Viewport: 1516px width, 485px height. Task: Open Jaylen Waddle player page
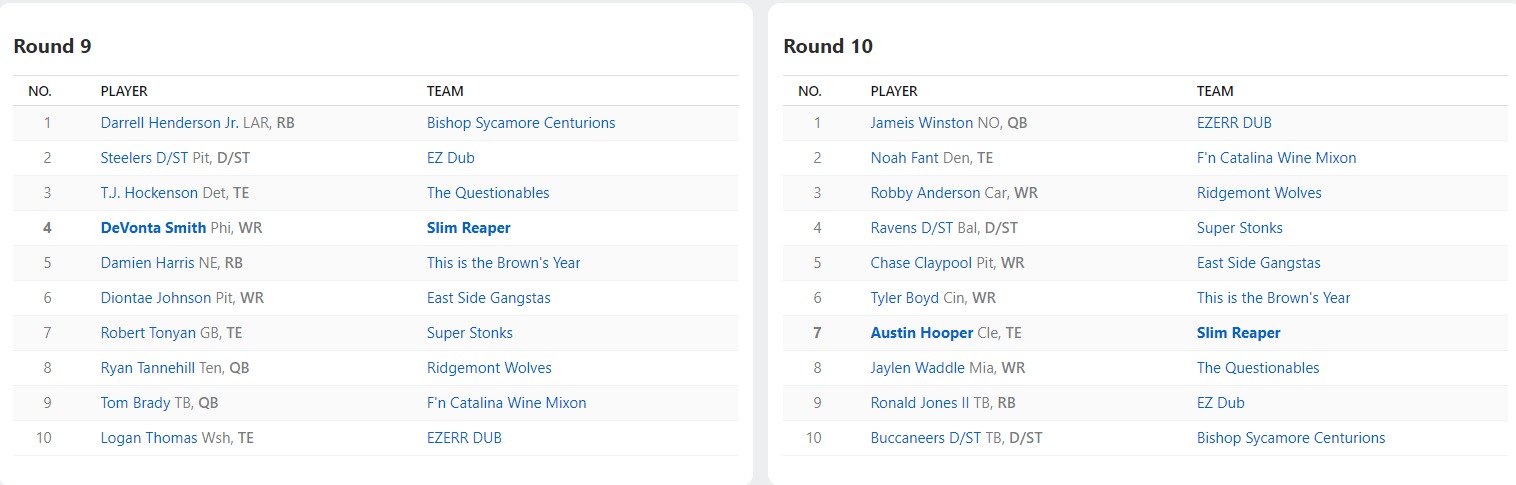pos(917,368)
